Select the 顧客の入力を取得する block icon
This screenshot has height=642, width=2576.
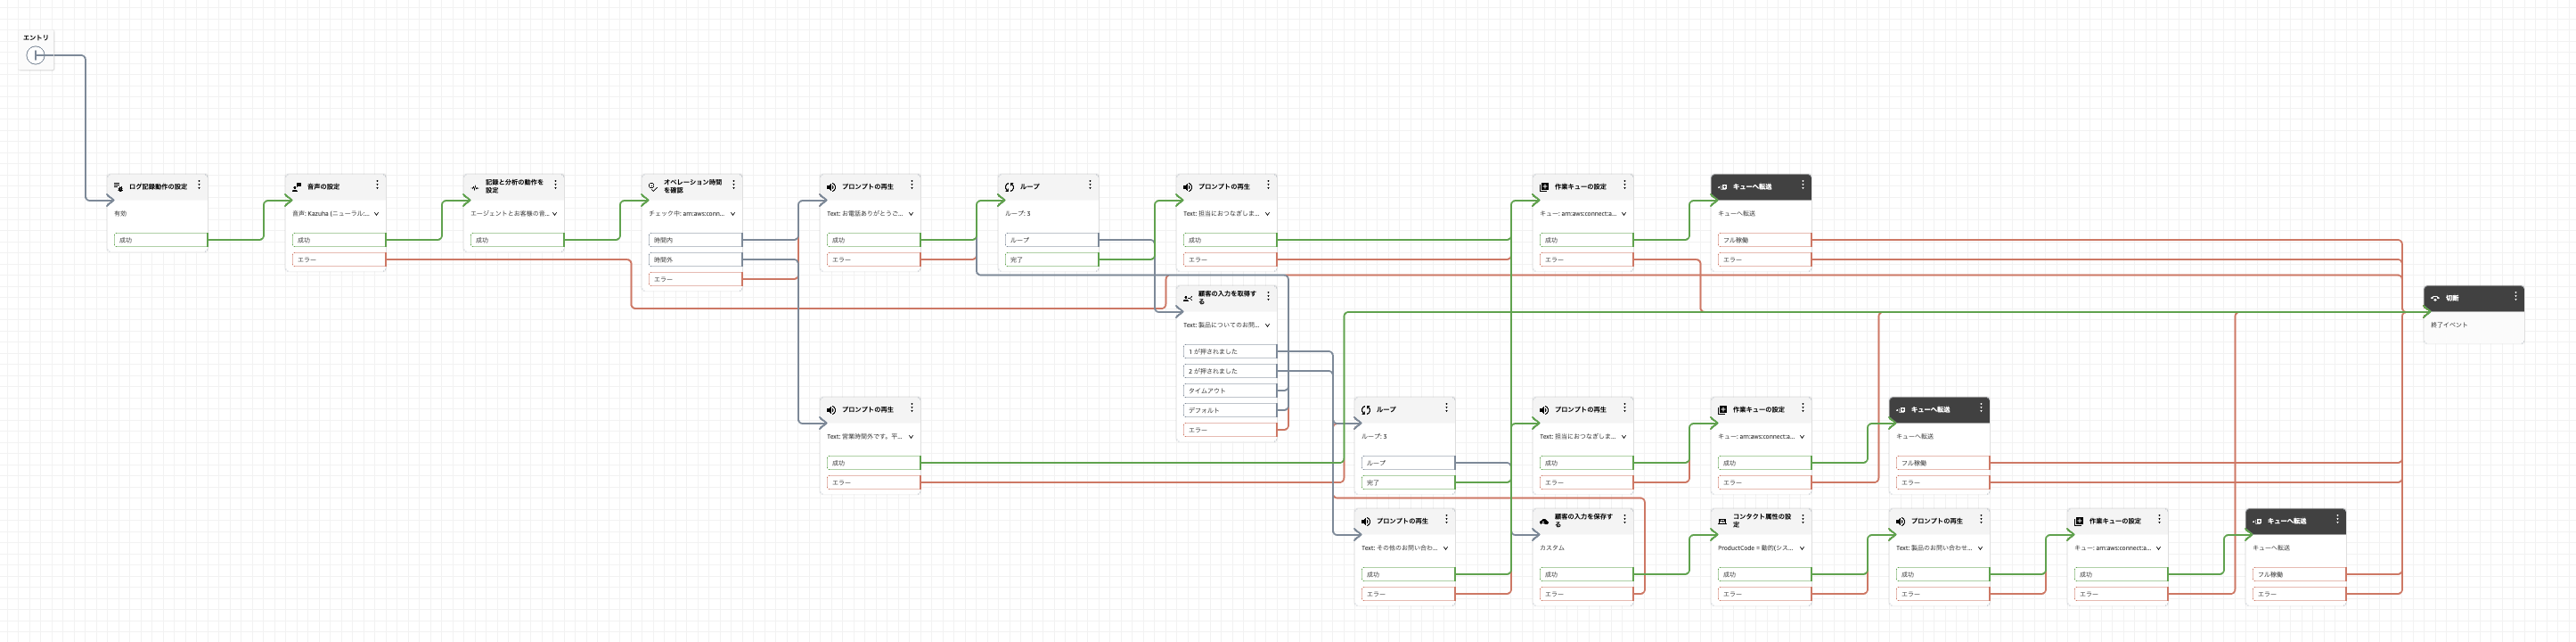(x=1188, y=298)
